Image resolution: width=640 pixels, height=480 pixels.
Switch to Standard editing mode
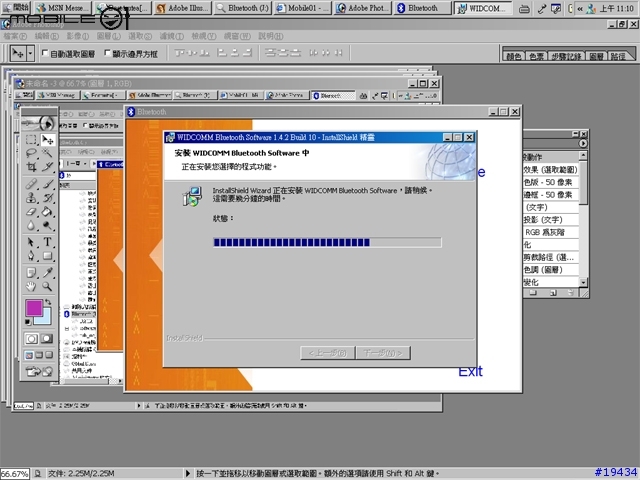pyautogui.click(x=31, y=339)
